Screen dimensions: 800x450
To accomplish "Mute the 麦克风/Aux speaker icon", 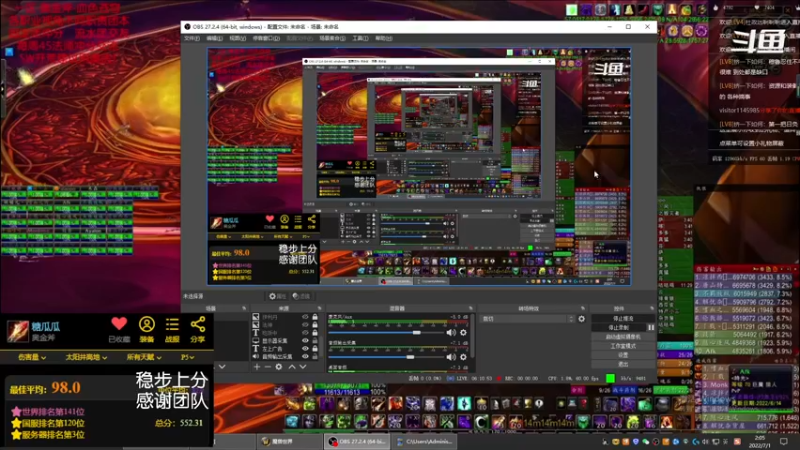I will tap(451, 333).
